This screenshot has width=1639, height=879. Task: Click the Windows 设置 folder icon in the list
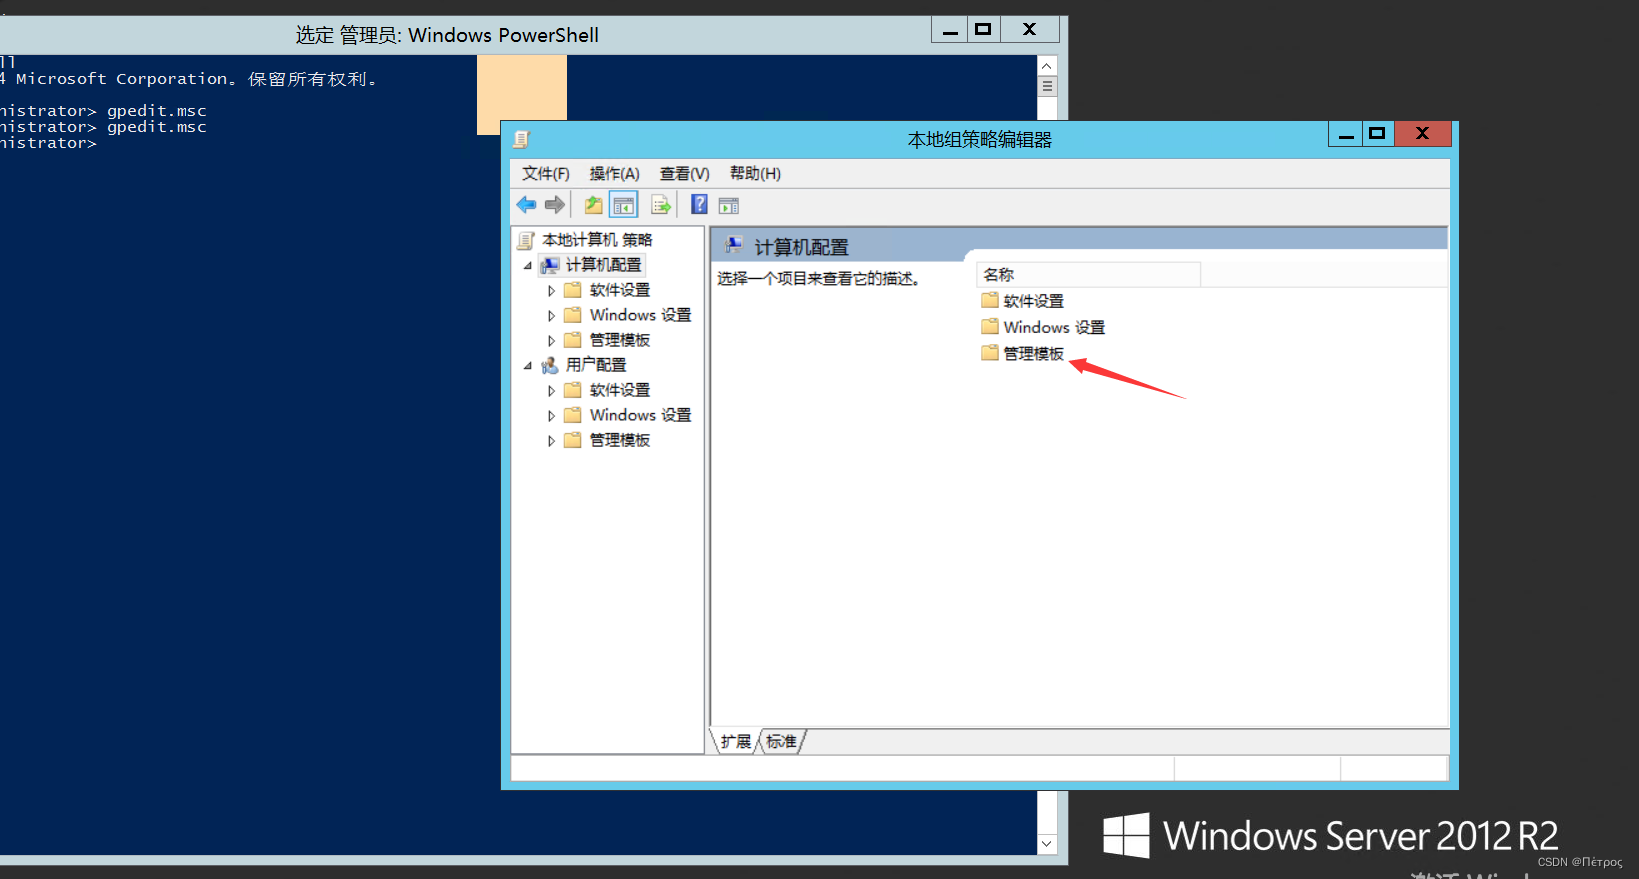[990, 326]
